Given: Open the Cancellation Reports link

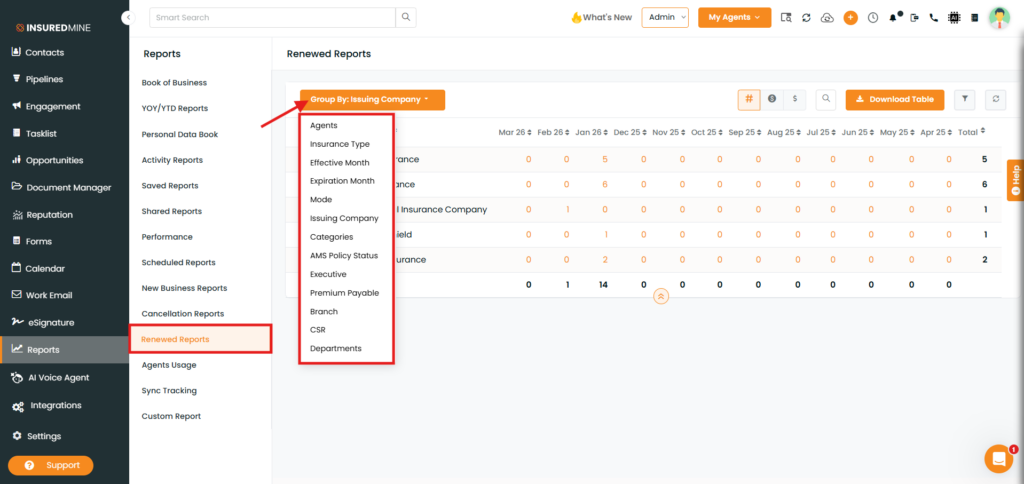Looking at the screenshot, I should 183,314.
